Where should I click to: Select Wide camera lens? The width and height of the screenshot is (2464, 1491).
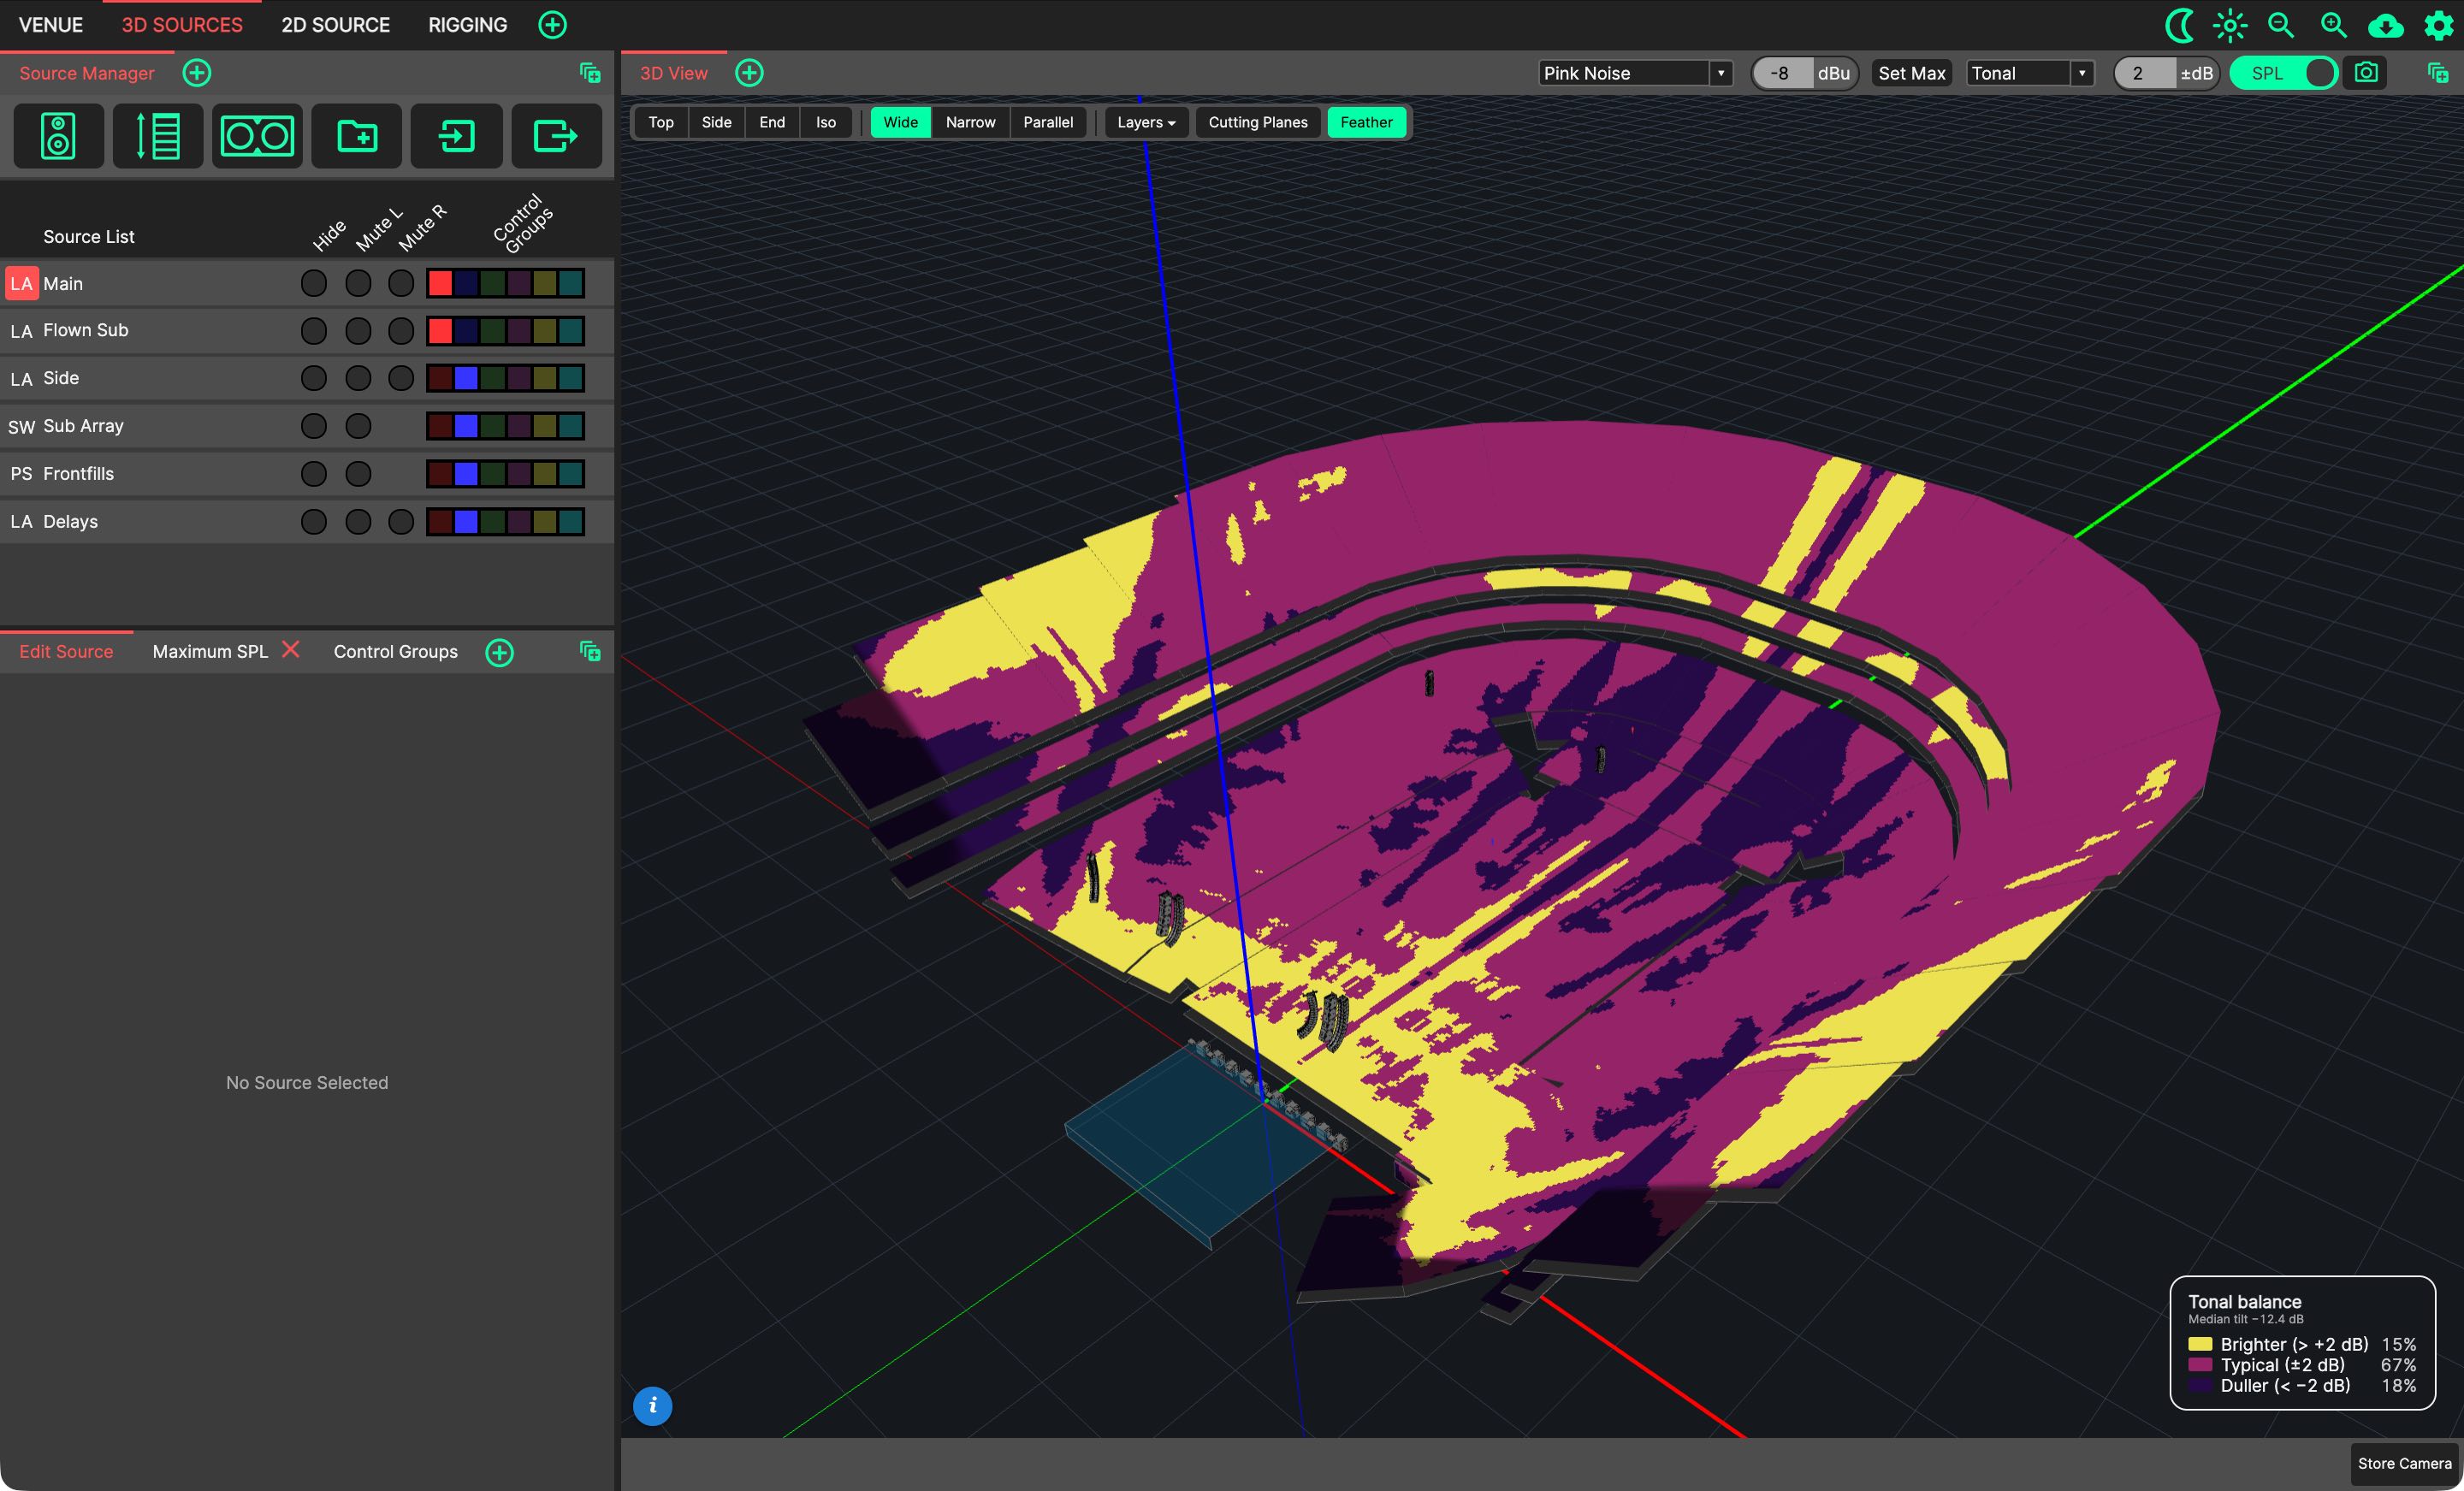coord(900,122)
